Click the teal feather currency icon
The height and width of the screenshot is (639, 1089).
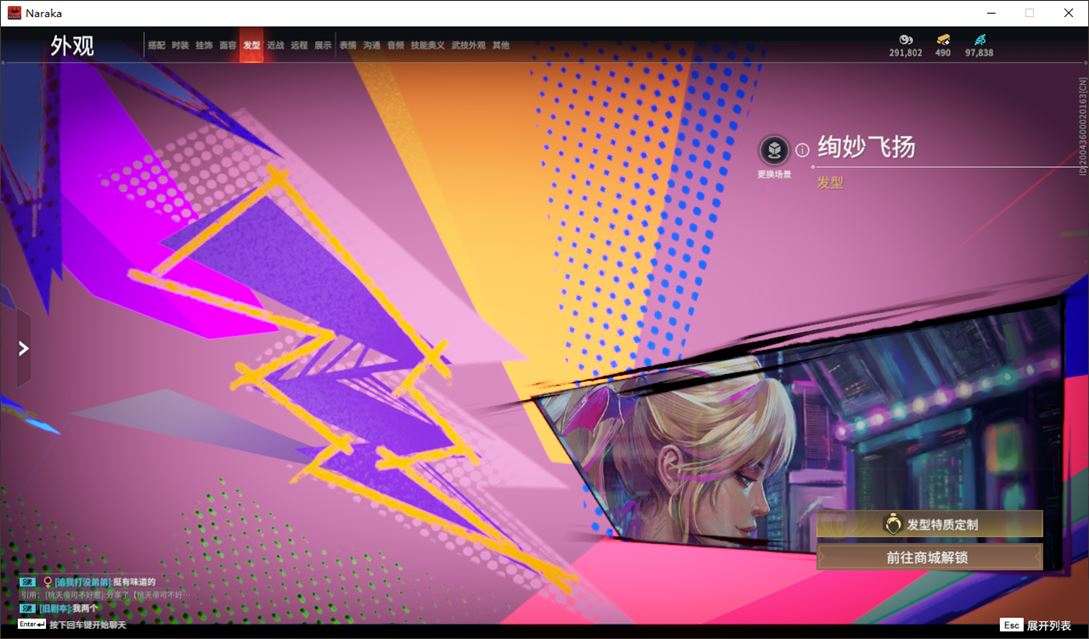point(979,40)
